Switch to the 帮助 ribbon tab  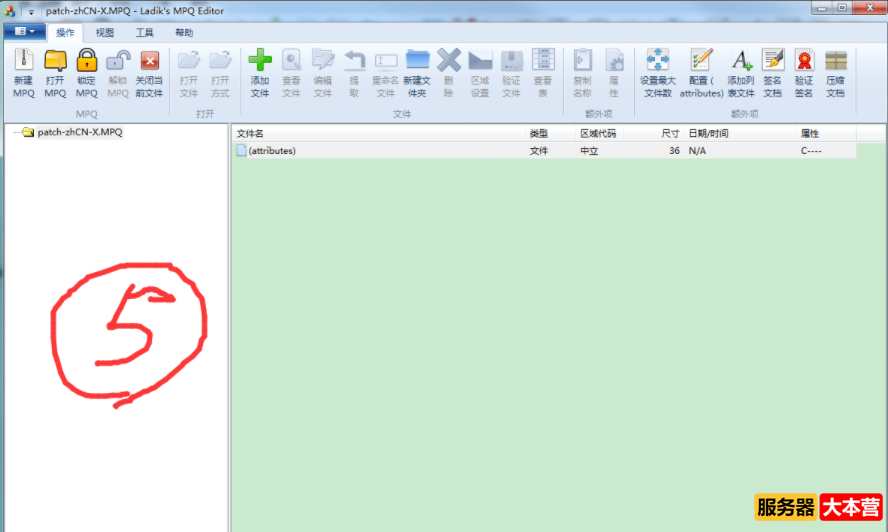pos(184,33)
